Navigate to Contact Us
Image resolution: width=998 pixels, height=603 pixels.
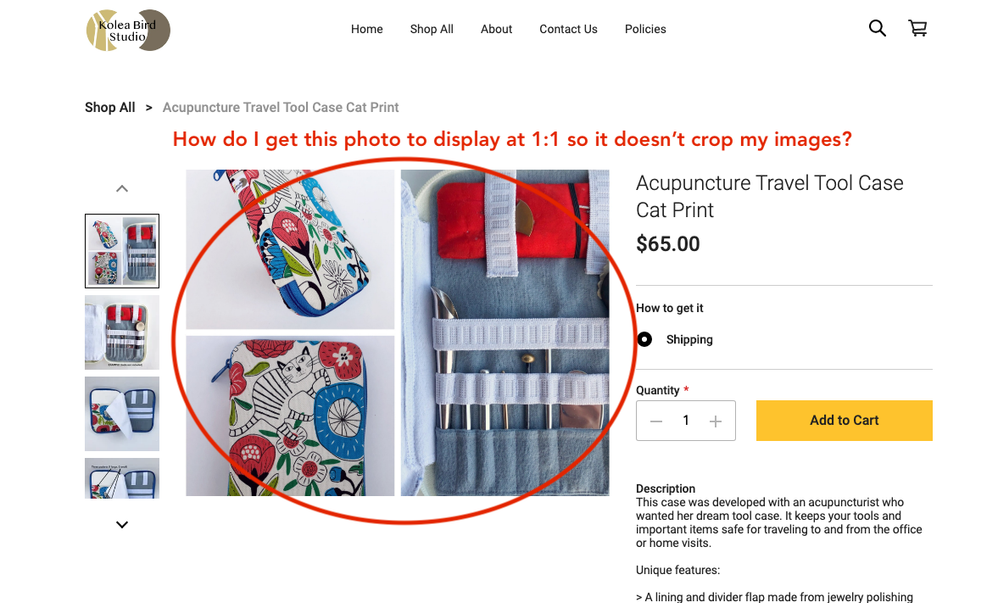pyautogui.click(x=568, y=29)
